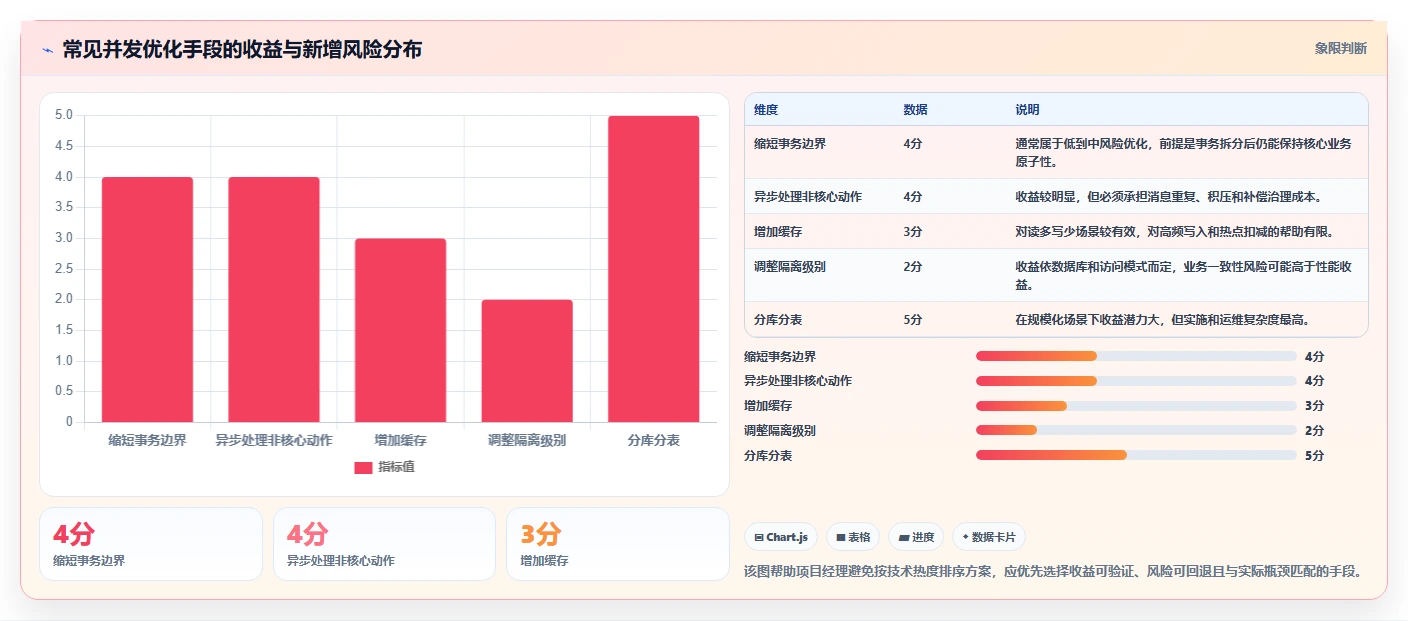Click the 分库分表 progress bar

(x=1136, y=455)
